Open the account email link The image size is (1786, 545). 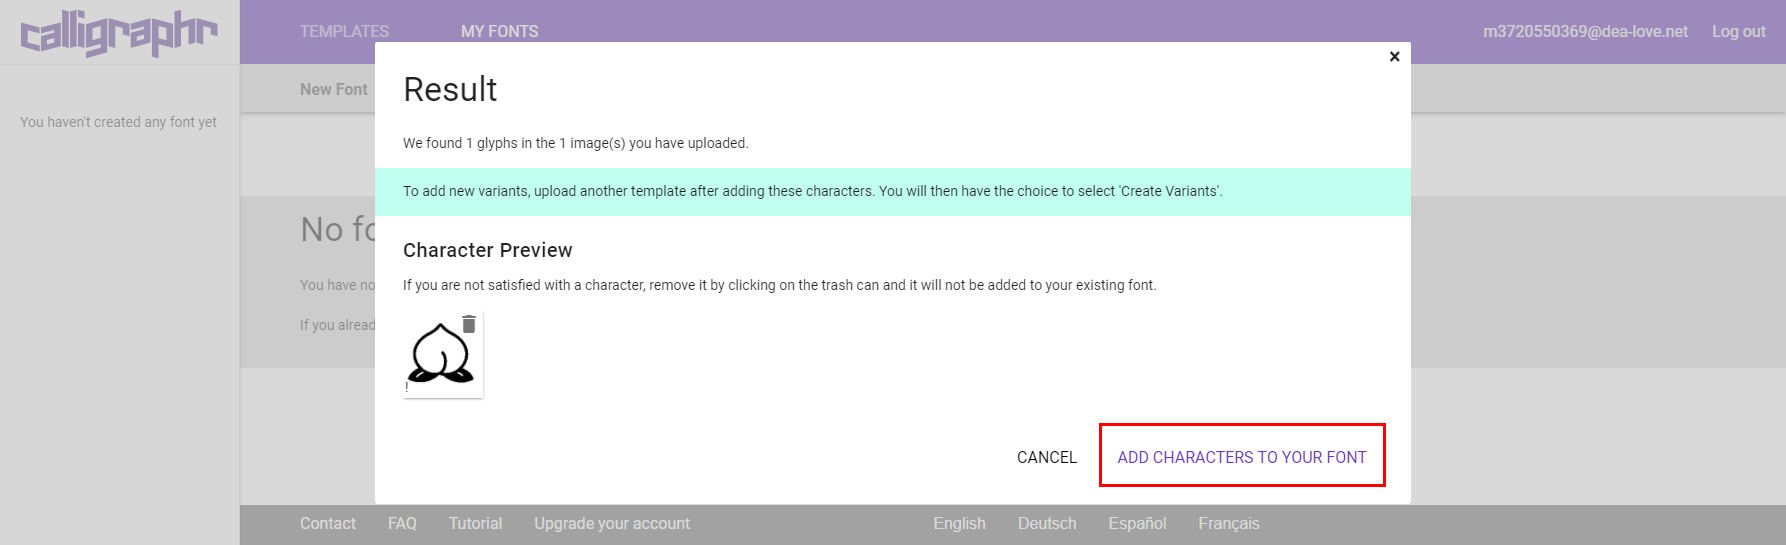(x=1585, y=31)
